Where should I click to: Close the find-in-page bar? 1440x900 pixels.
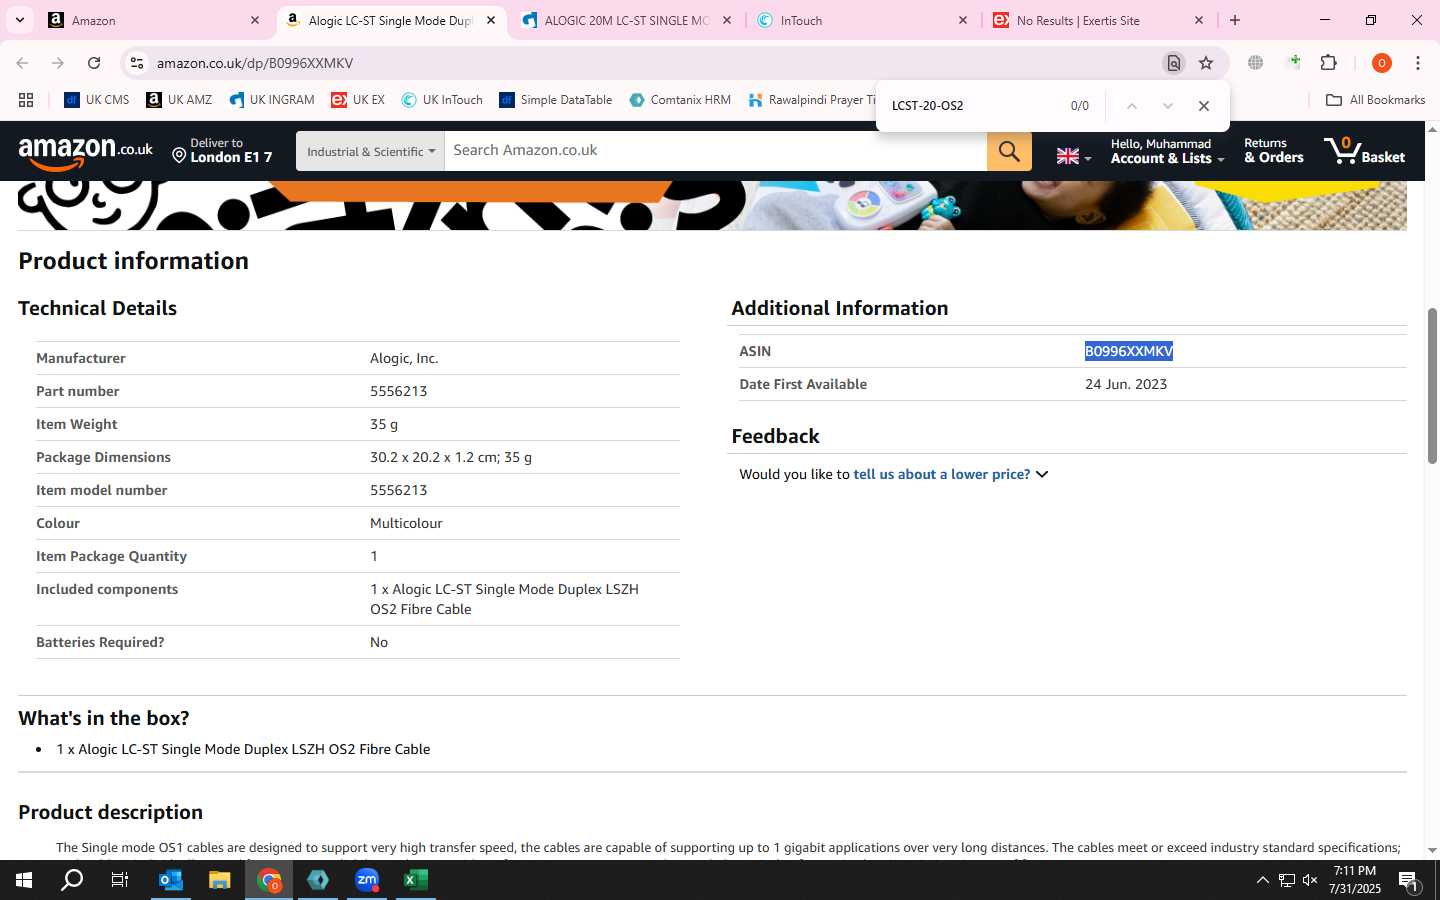(x=1204, y=106)
